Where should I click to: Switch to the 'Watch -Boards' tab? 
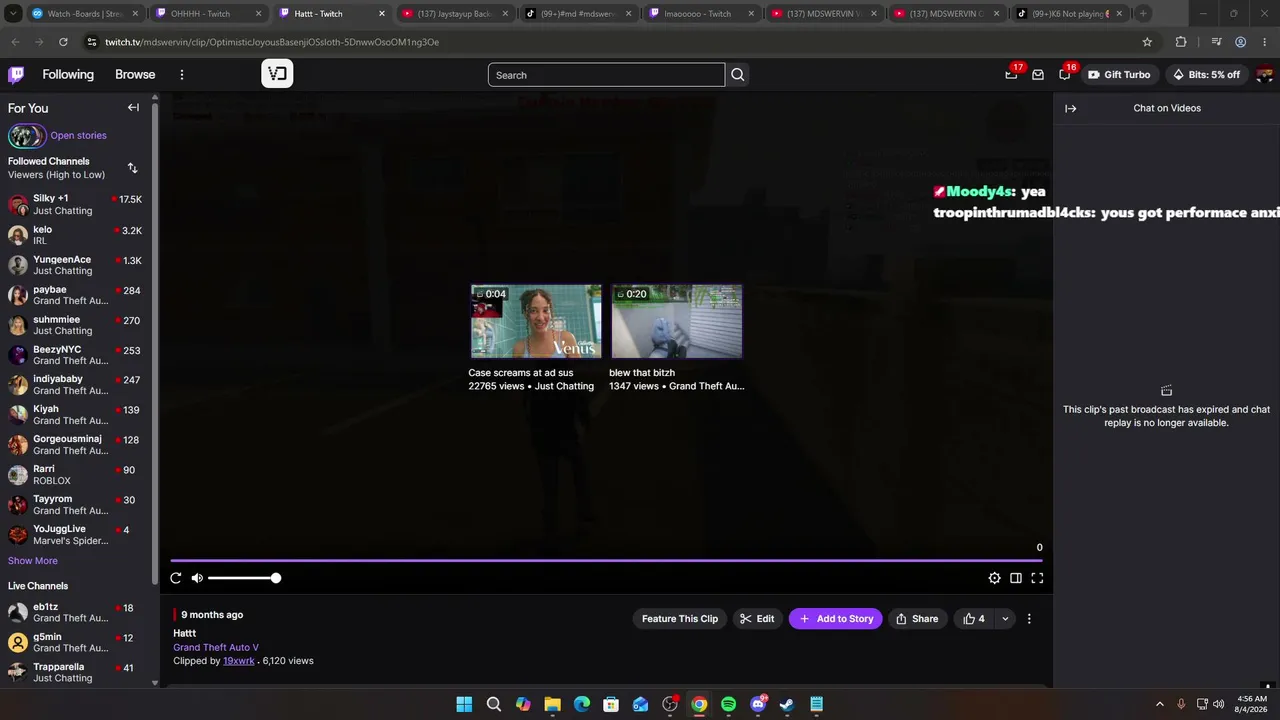coord(85,14)
